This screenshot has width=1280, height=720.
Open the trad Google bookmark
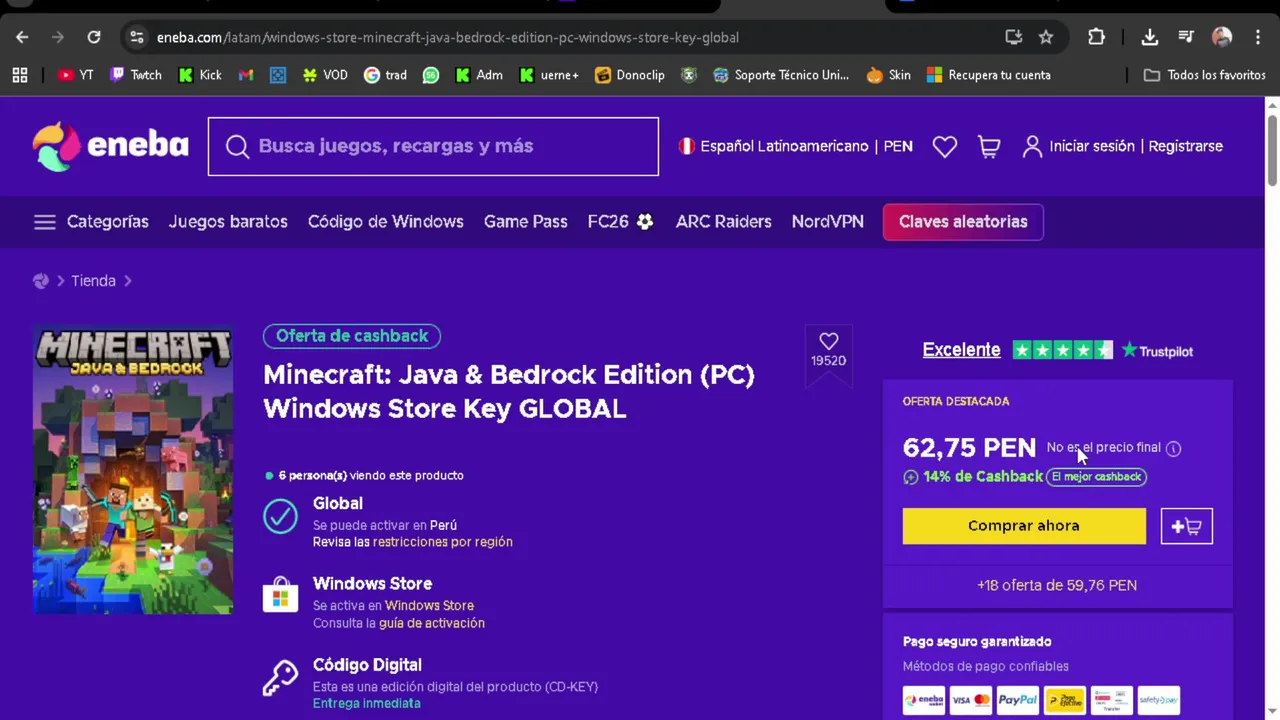[385, 75]
